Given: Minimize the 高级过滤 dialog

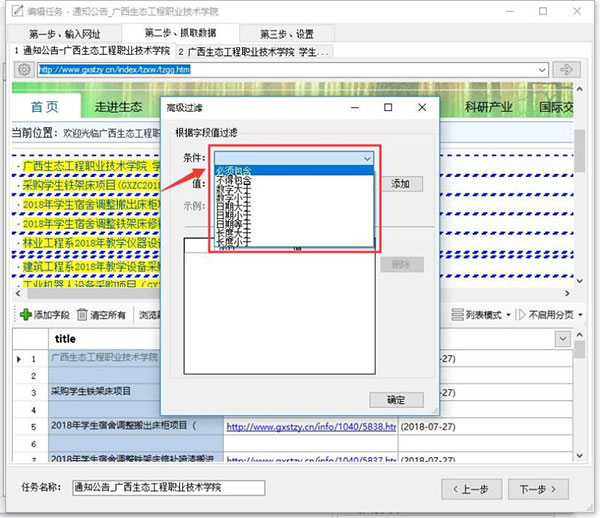Looking at the screenshot, I should tap(355, 108).
